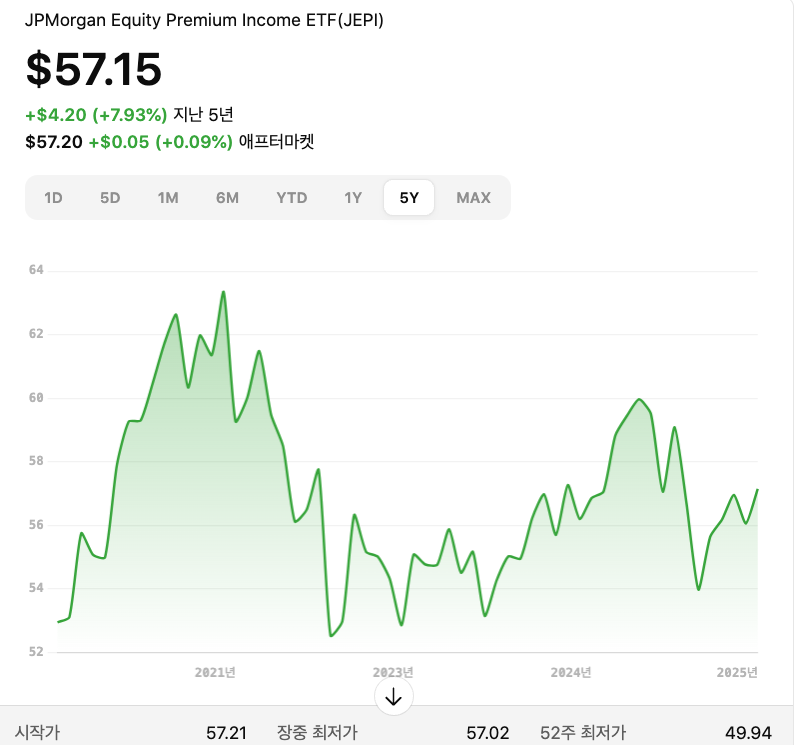
Task: Click the 54 y-axis label
Action: tap(36, 588)
